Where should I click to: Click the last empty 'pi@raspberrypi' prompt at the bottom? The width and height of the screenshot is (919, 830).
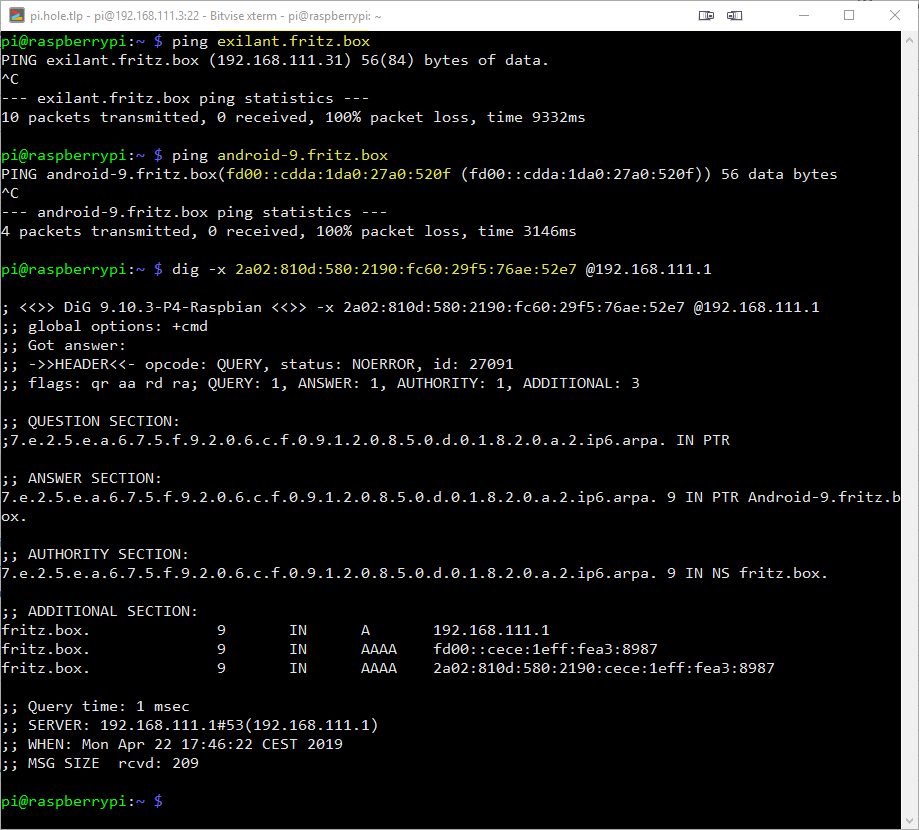coord(82,801)
